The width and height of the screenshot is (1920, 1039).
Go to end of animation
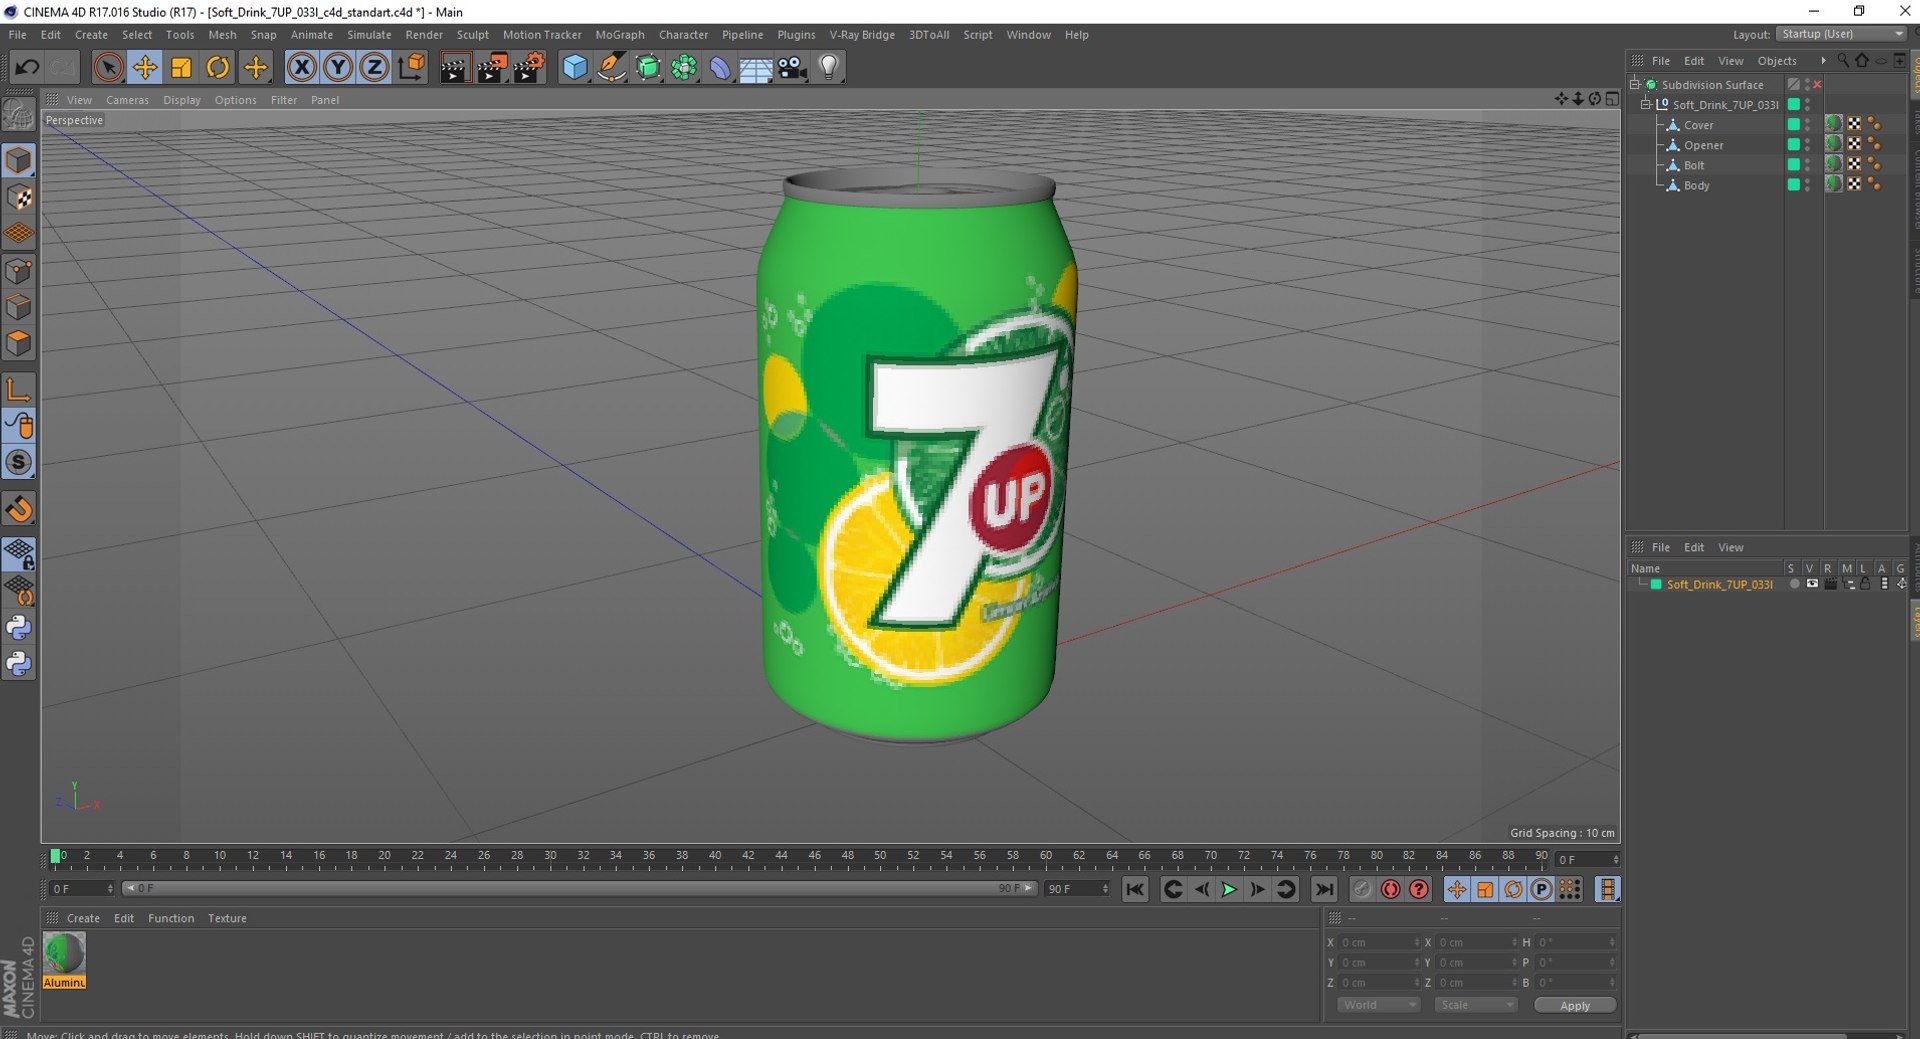1323,889
